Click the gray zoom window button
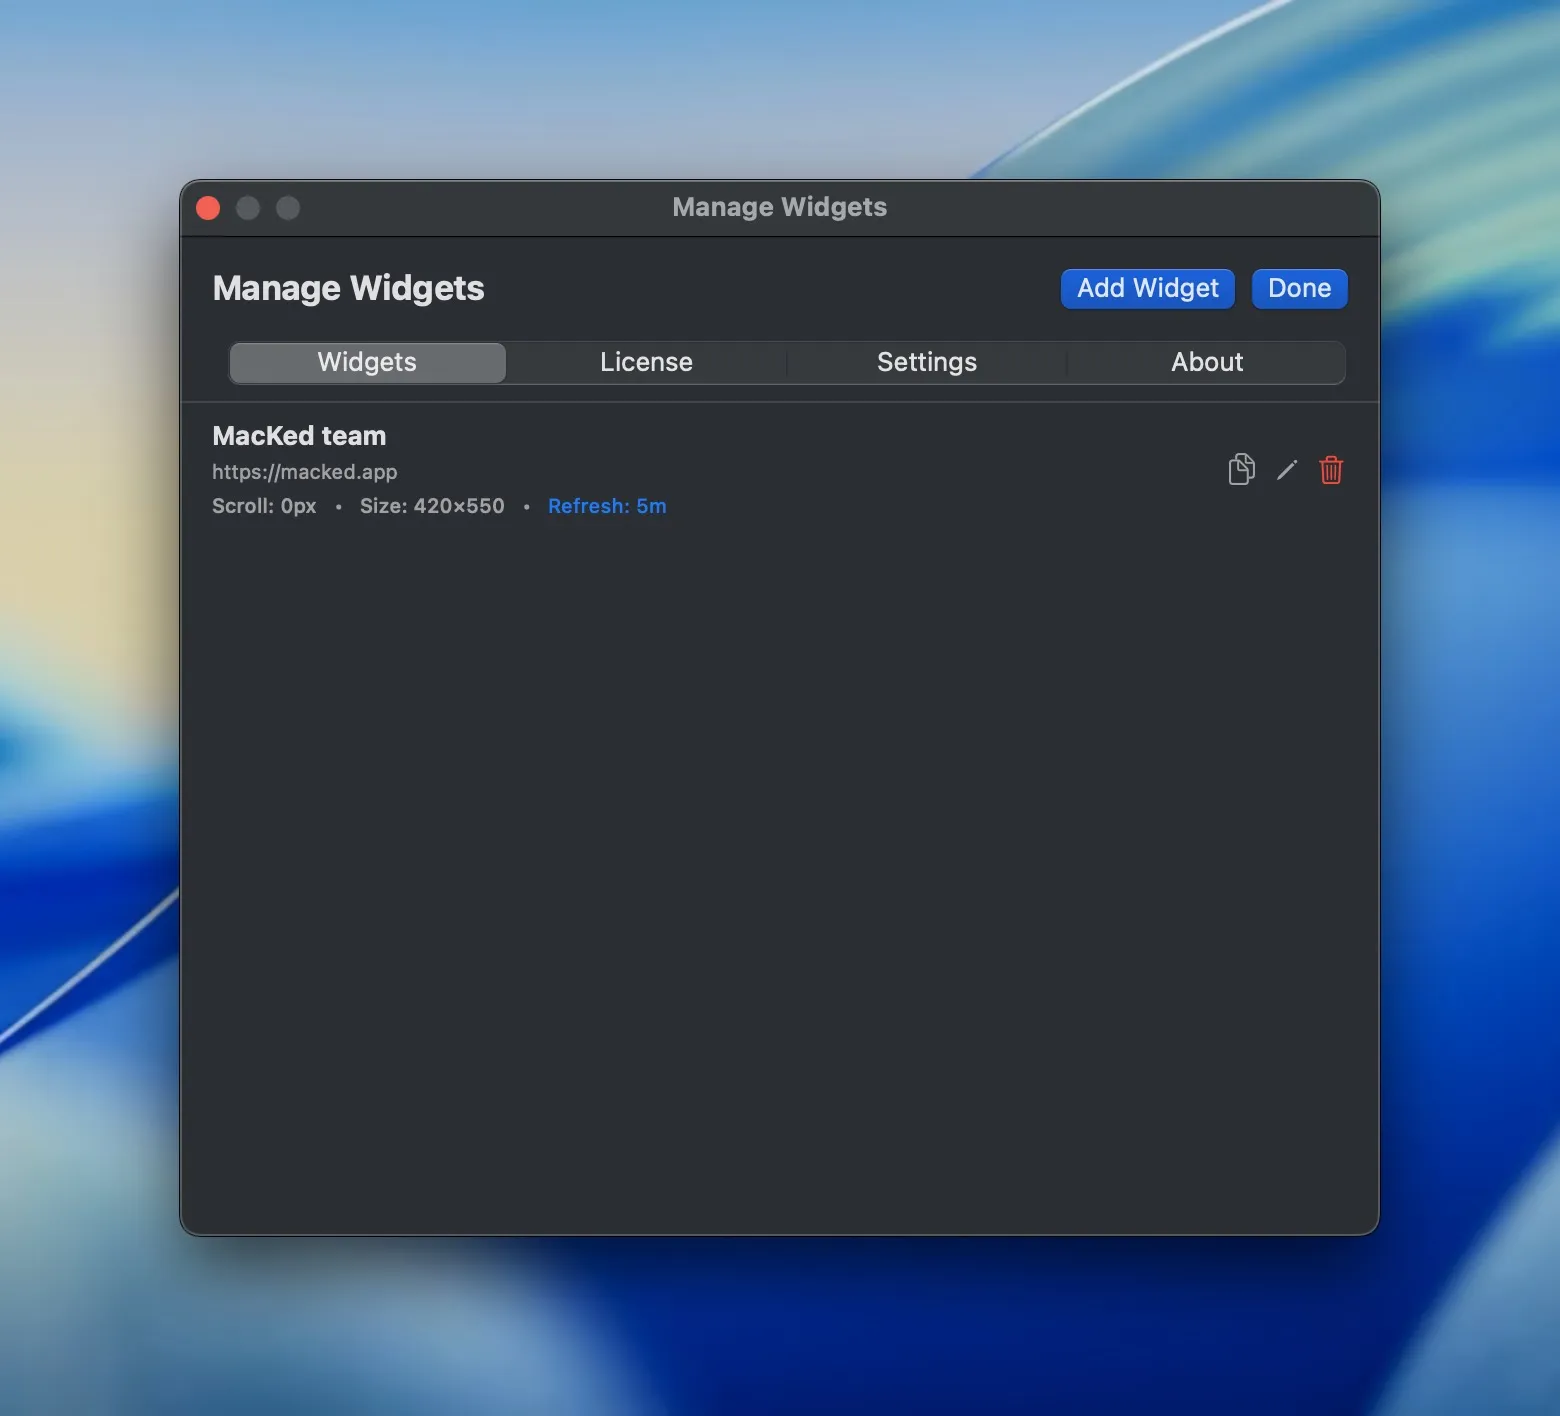The height and width of the screenshot is (1416, 1560). tap(288, 208)
